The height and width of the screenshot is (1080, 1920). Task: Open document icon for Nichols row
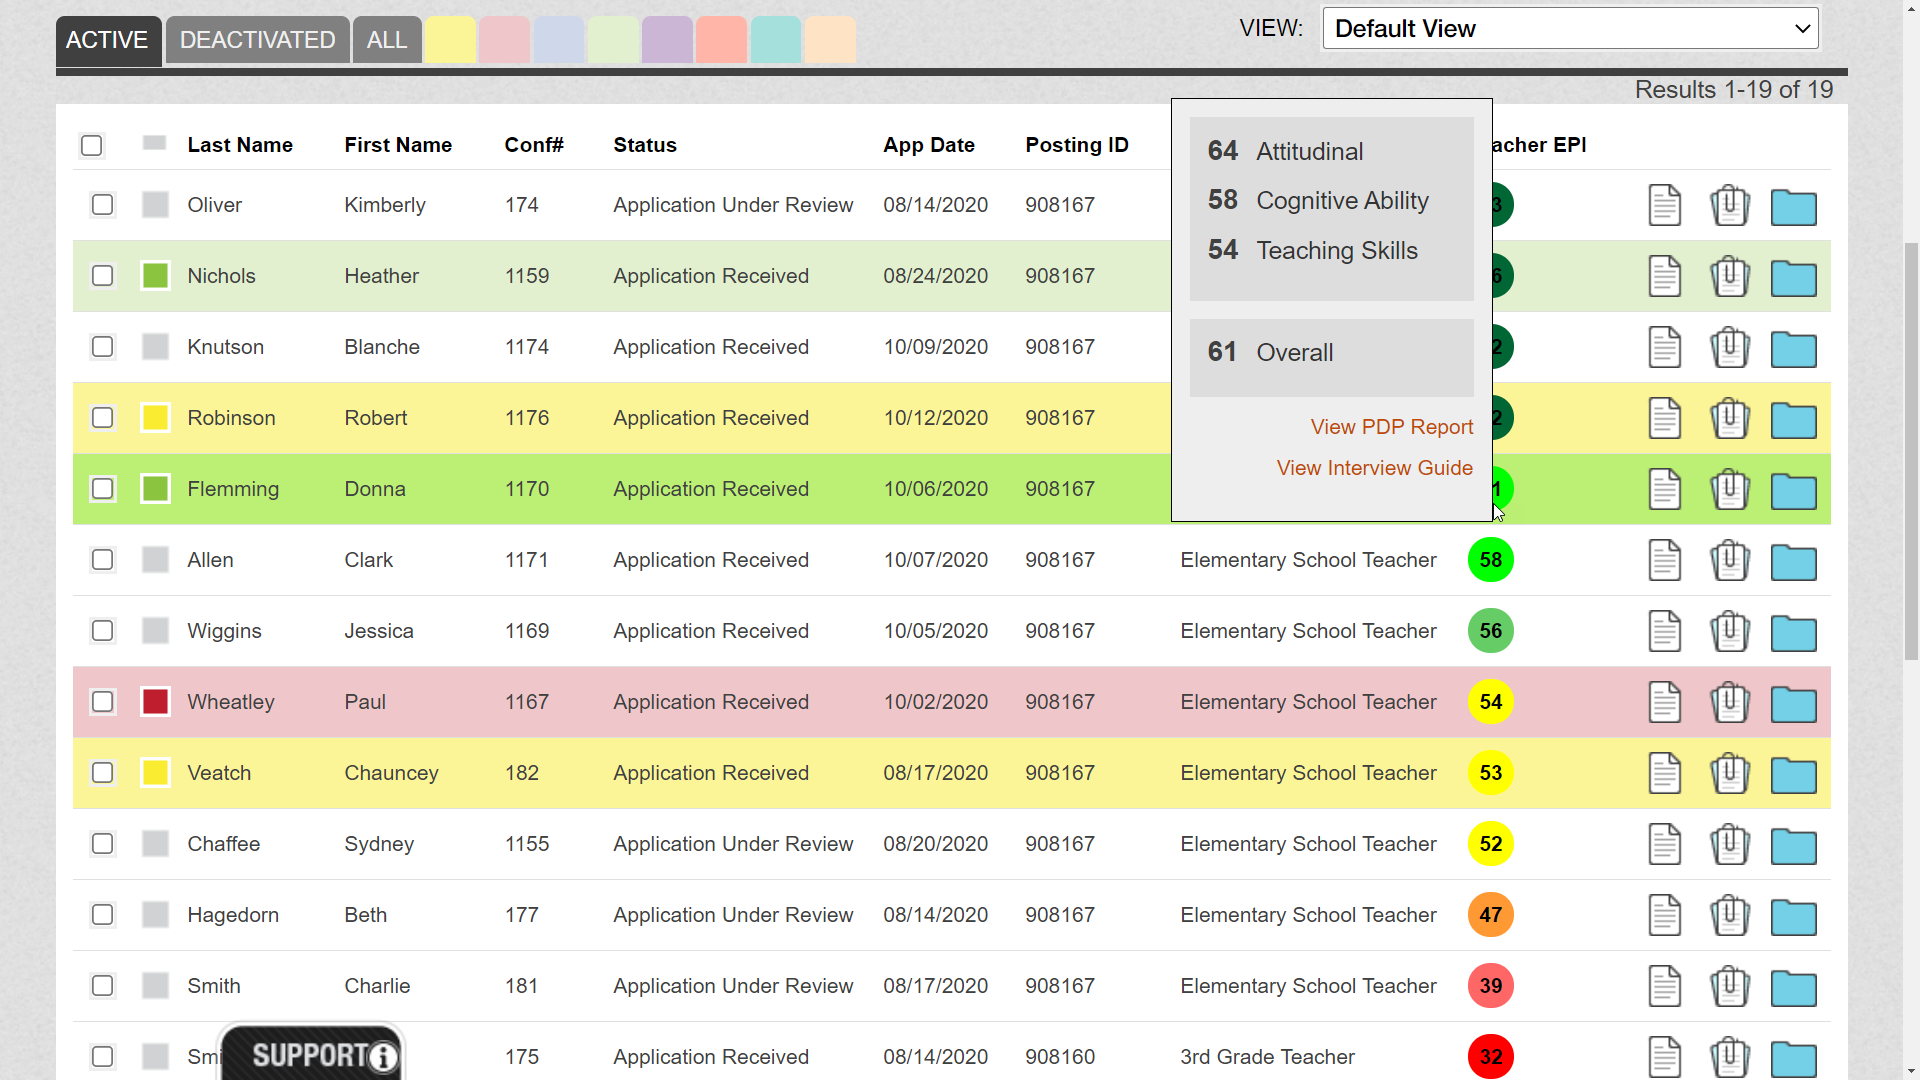[1664, 276]
